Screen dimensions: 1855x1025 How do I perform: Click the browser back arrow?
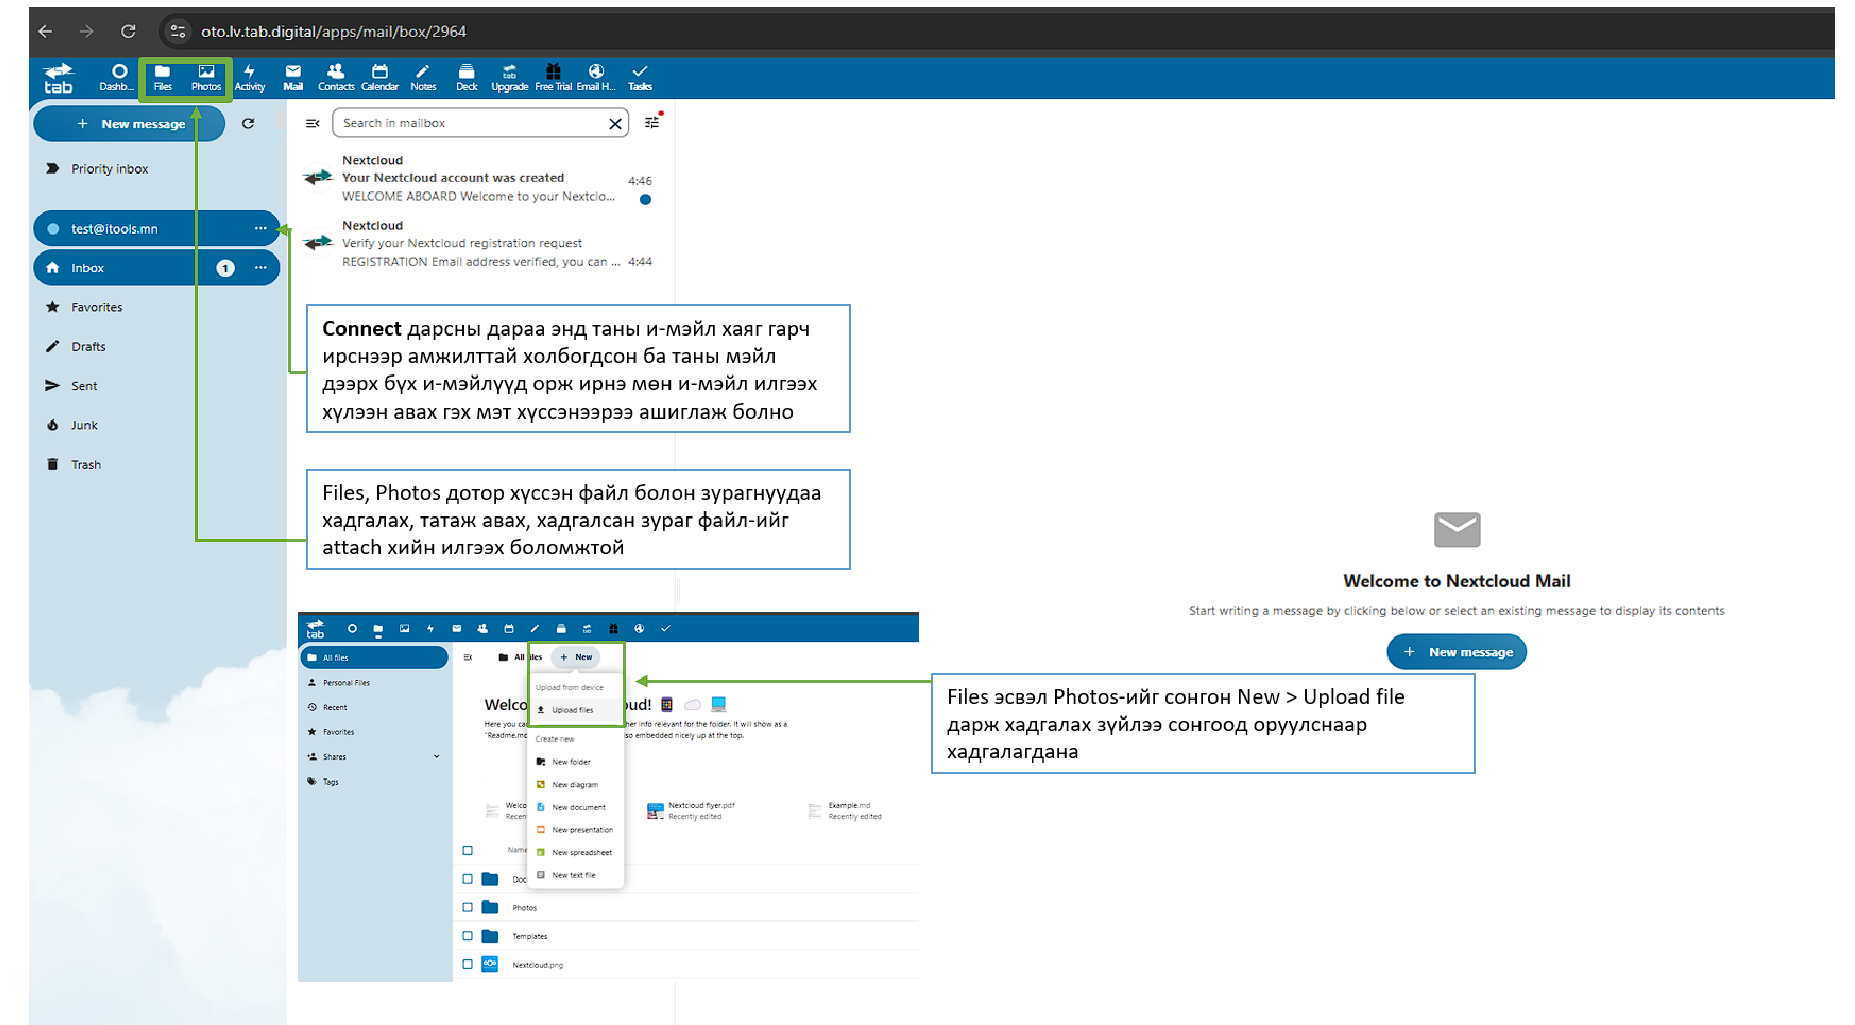click(45, 31)
